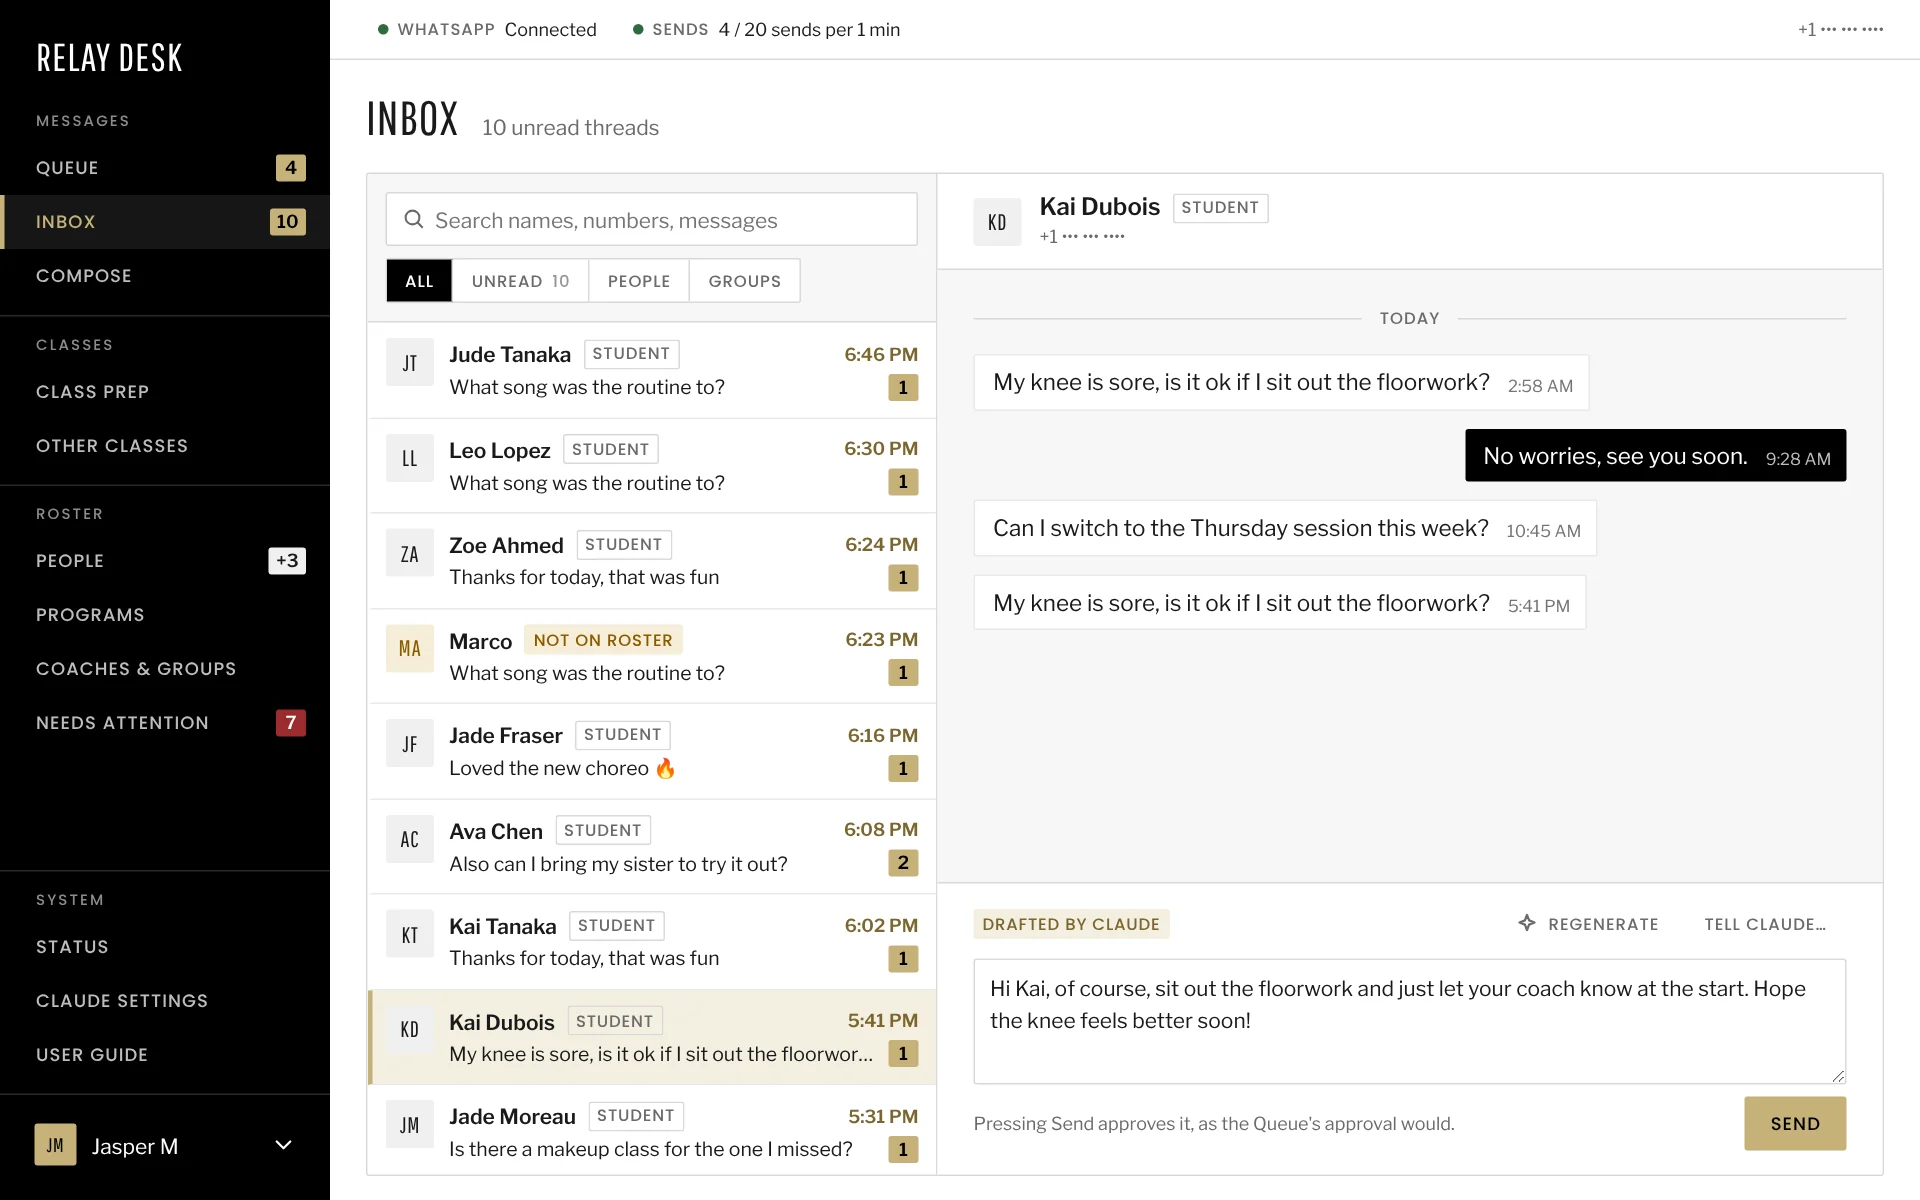The image size is (1920, 1200).
Task: Select the ALL filter tab
Action: [x=419, y=281]
